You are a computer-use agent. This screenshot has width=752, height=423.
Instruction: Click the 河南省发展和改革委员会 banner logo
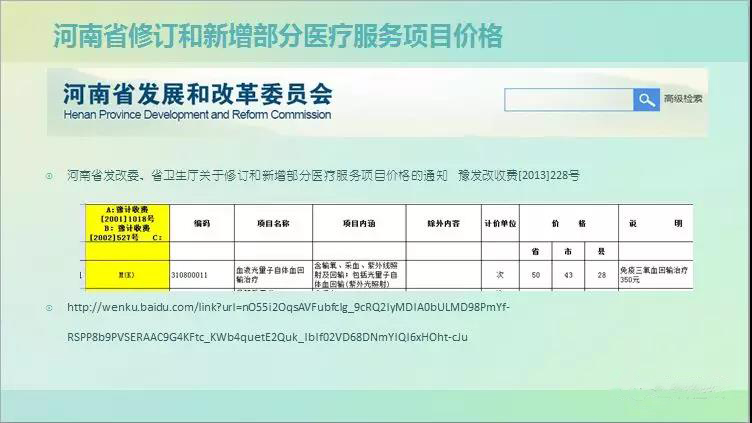click(197, 95)
